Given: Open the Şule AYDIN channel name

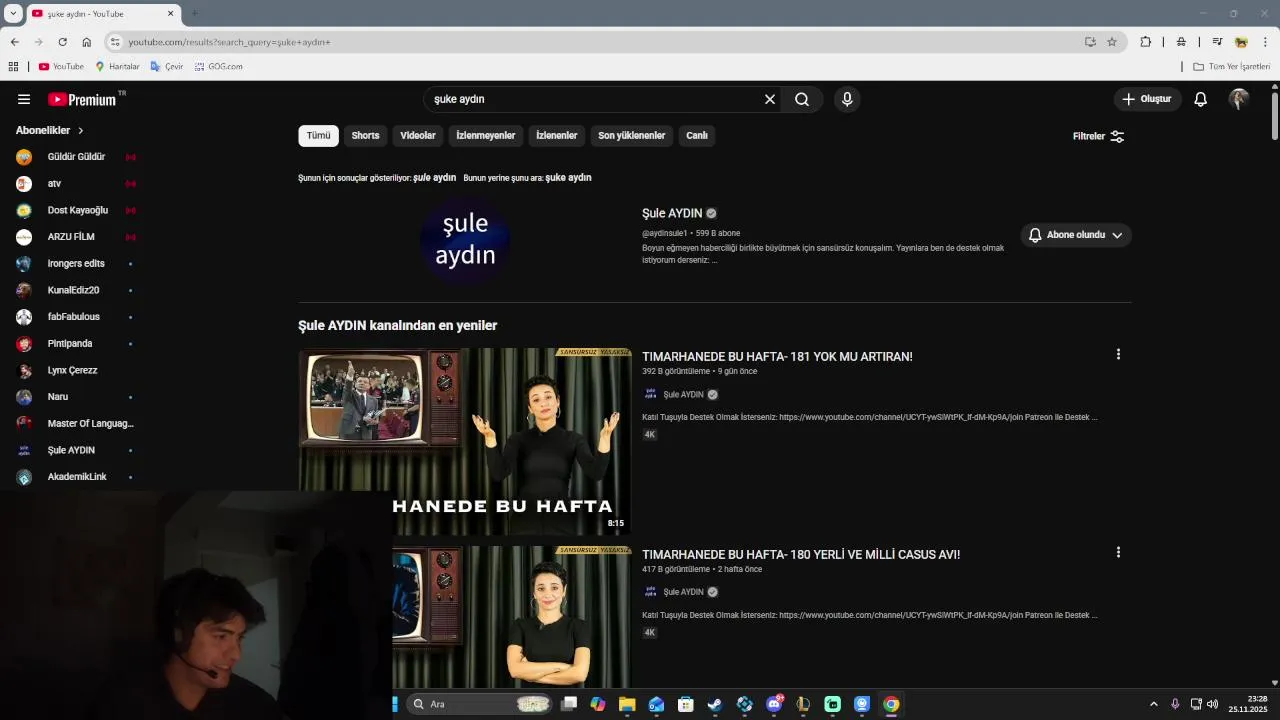Looking at the screenshot, I should click(672, 213).
